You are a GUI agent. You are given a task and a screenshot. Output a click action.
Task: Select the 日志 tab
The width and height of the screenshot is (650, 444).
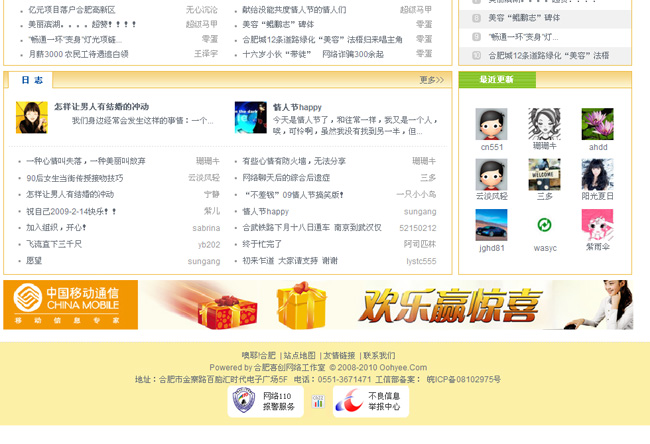pos(32,80)
